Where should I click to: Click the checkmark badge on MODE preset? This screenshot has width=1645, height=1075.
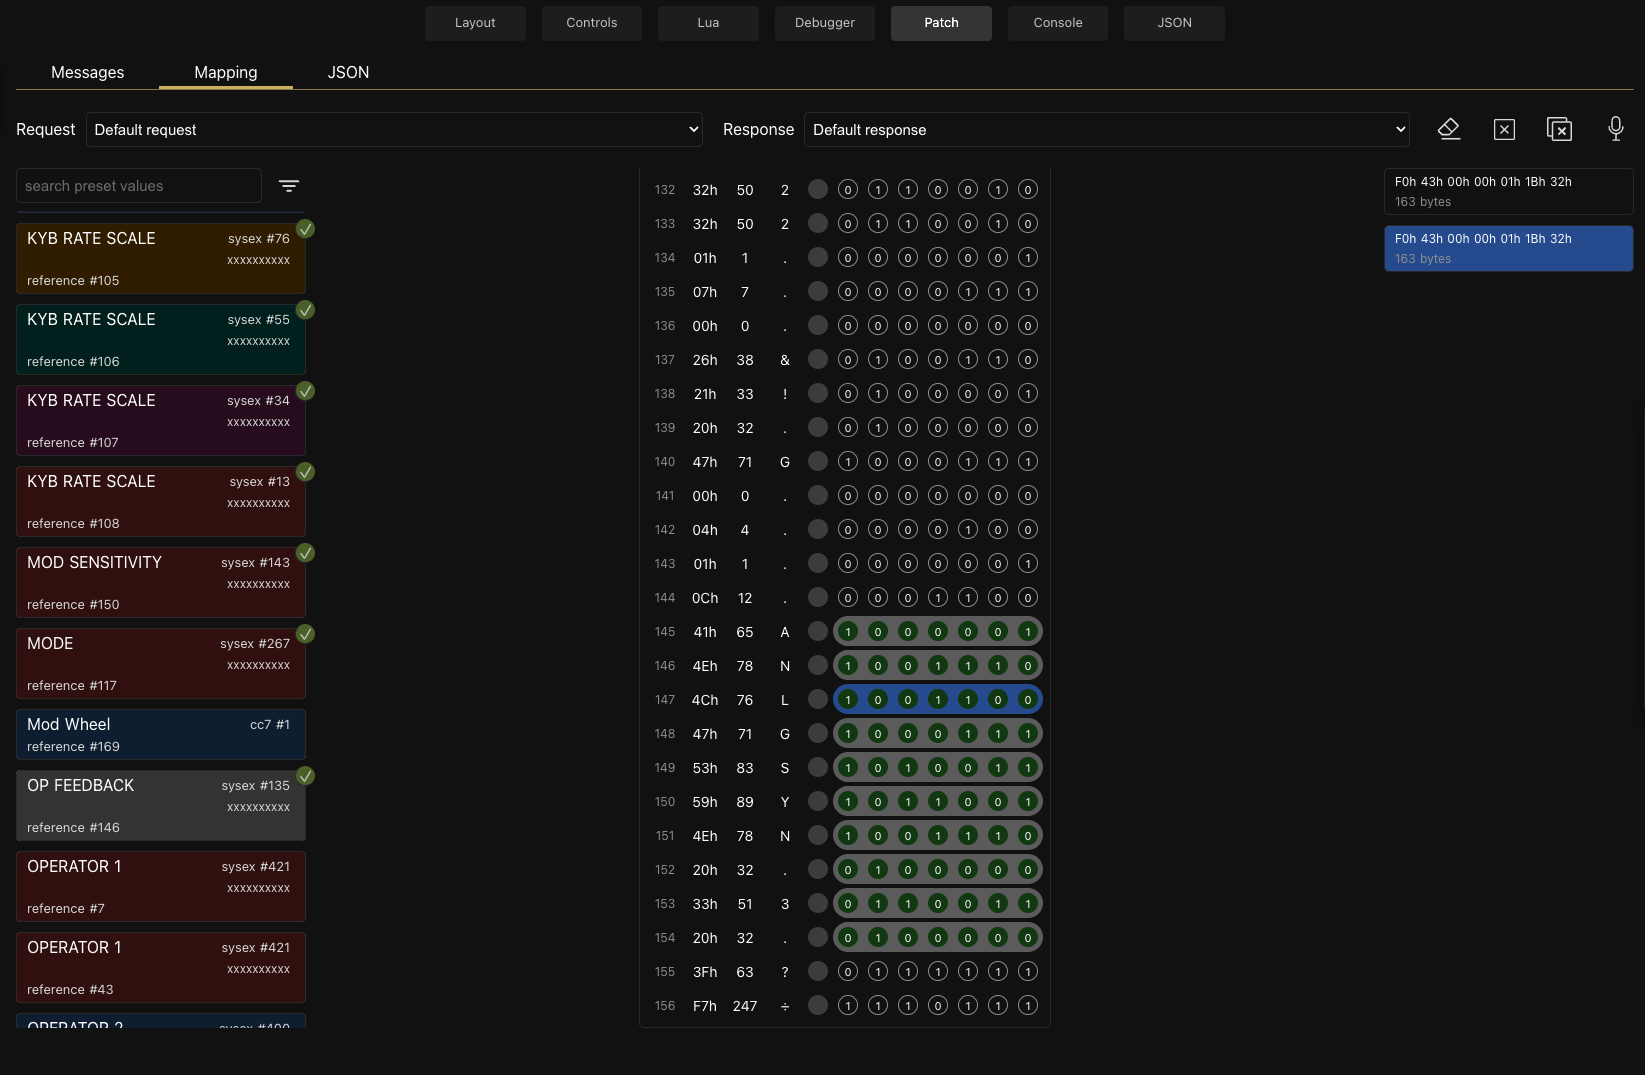305,634
